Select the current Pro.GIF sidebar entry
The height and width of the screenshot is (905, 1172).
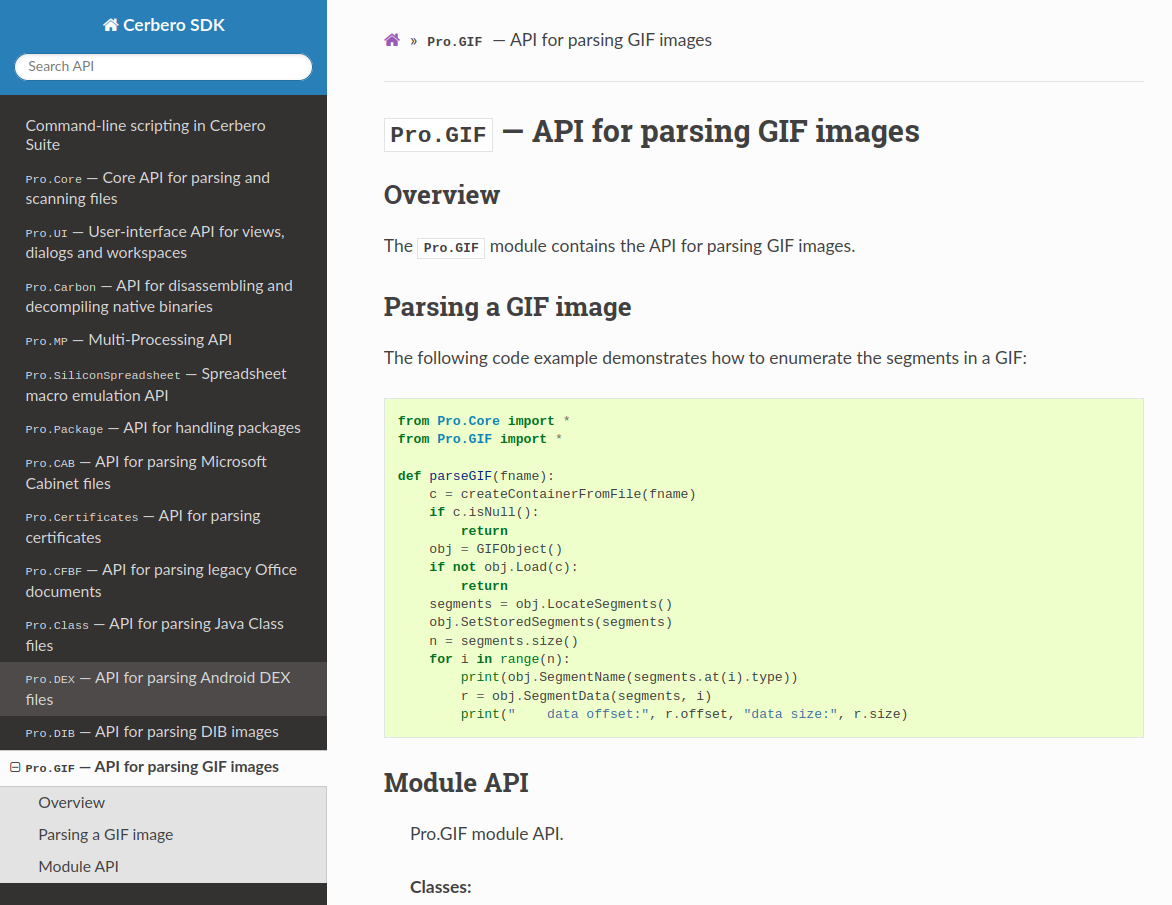coord(163,767)
